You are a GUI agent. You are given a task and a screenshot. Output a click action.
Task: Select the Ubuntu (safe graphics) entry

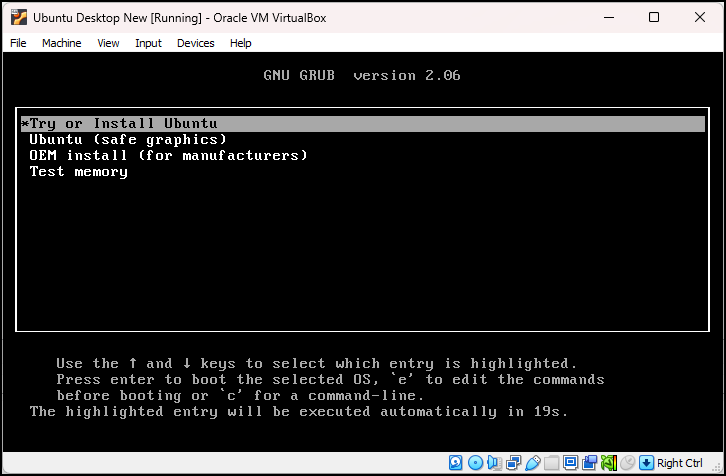tap(128, 139)
